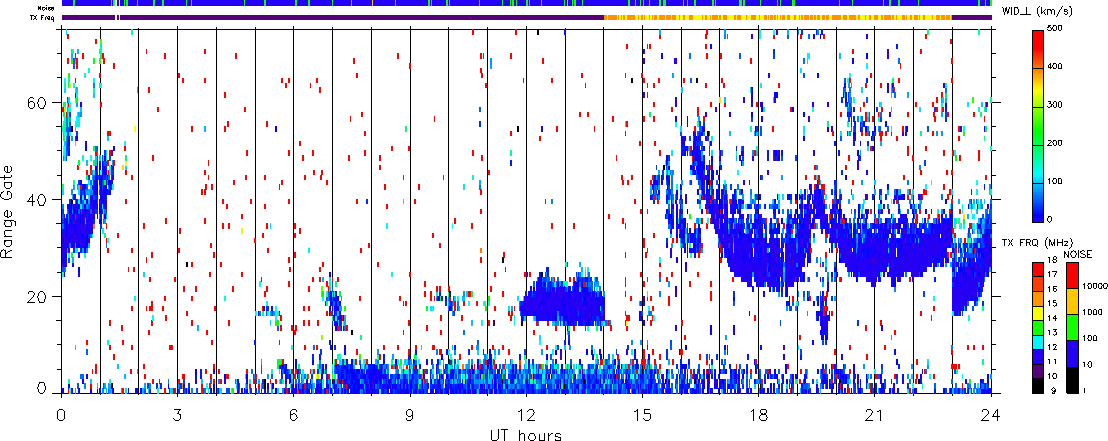This screenshot has height=441, width=1108.
Task: Pick the blue swatch in NOISE legend
Action: (1071, 353)
